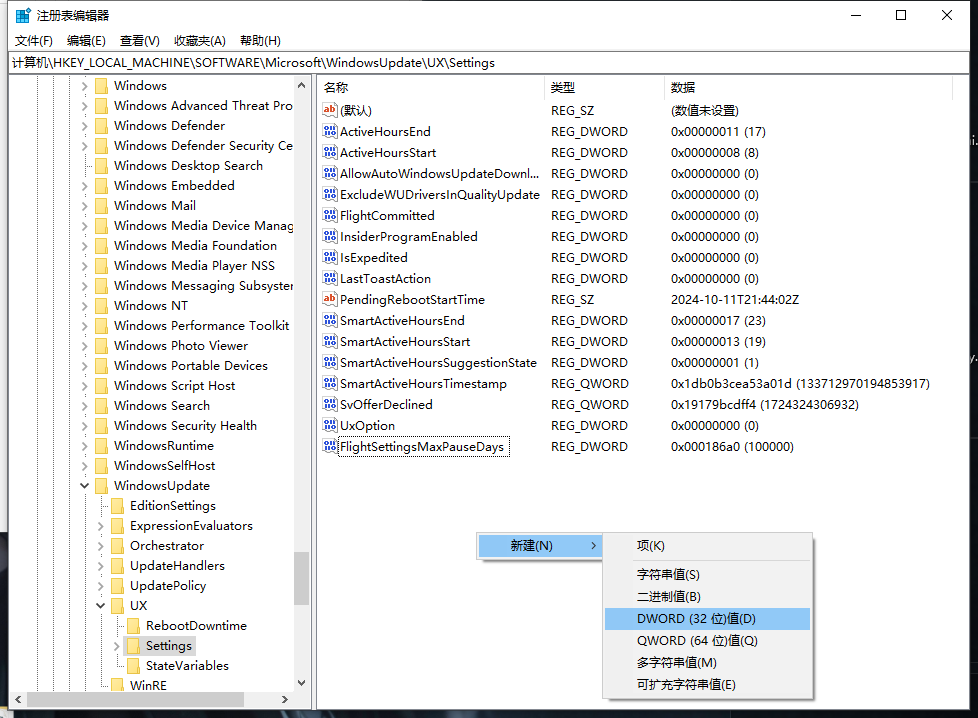The width and height of the screenshot is (978, 718).
Task: Expand the Windows Search node
Action: [x=84, y=405]
